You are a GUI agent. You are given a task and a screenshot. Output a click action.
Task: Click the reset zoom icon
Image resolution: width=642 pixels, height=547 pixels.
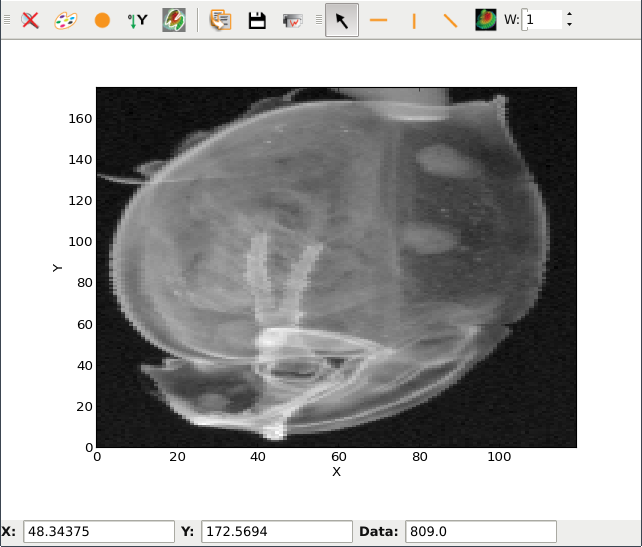click(31, 20)
